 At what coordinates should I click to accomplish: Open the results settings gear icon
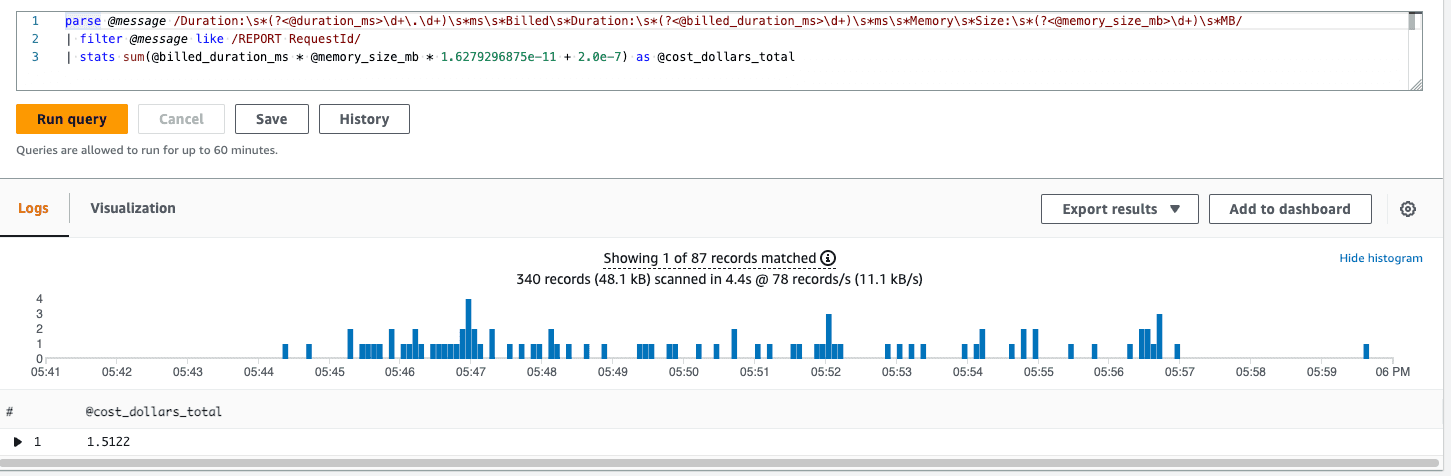[1408, 209]
